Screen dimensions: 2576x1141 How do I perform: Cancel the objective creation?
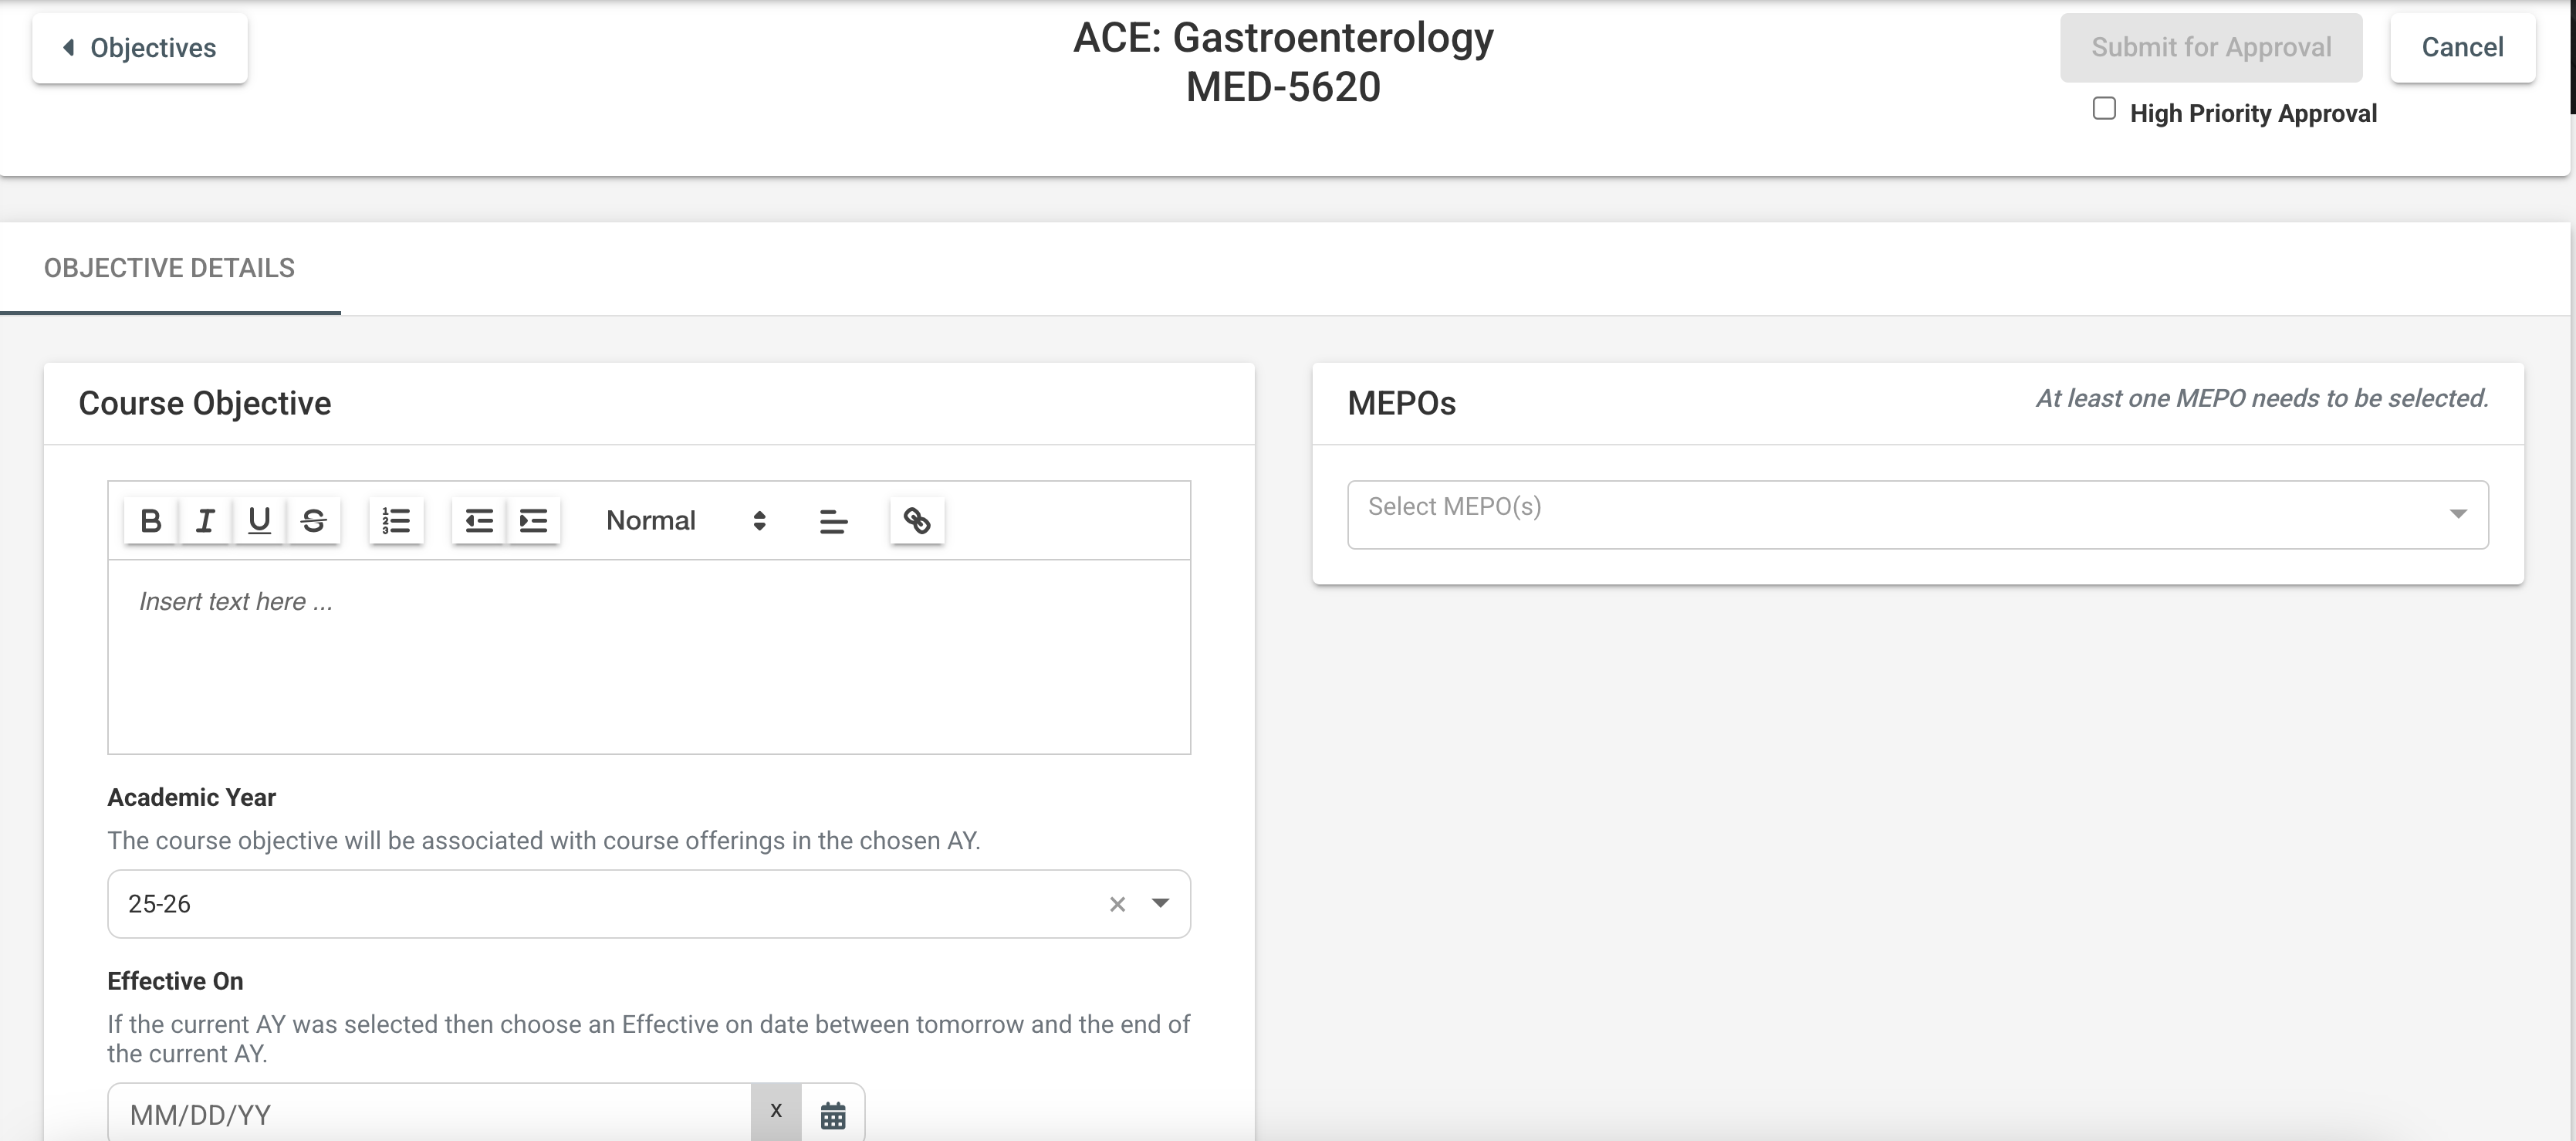tap(2462, 47)
